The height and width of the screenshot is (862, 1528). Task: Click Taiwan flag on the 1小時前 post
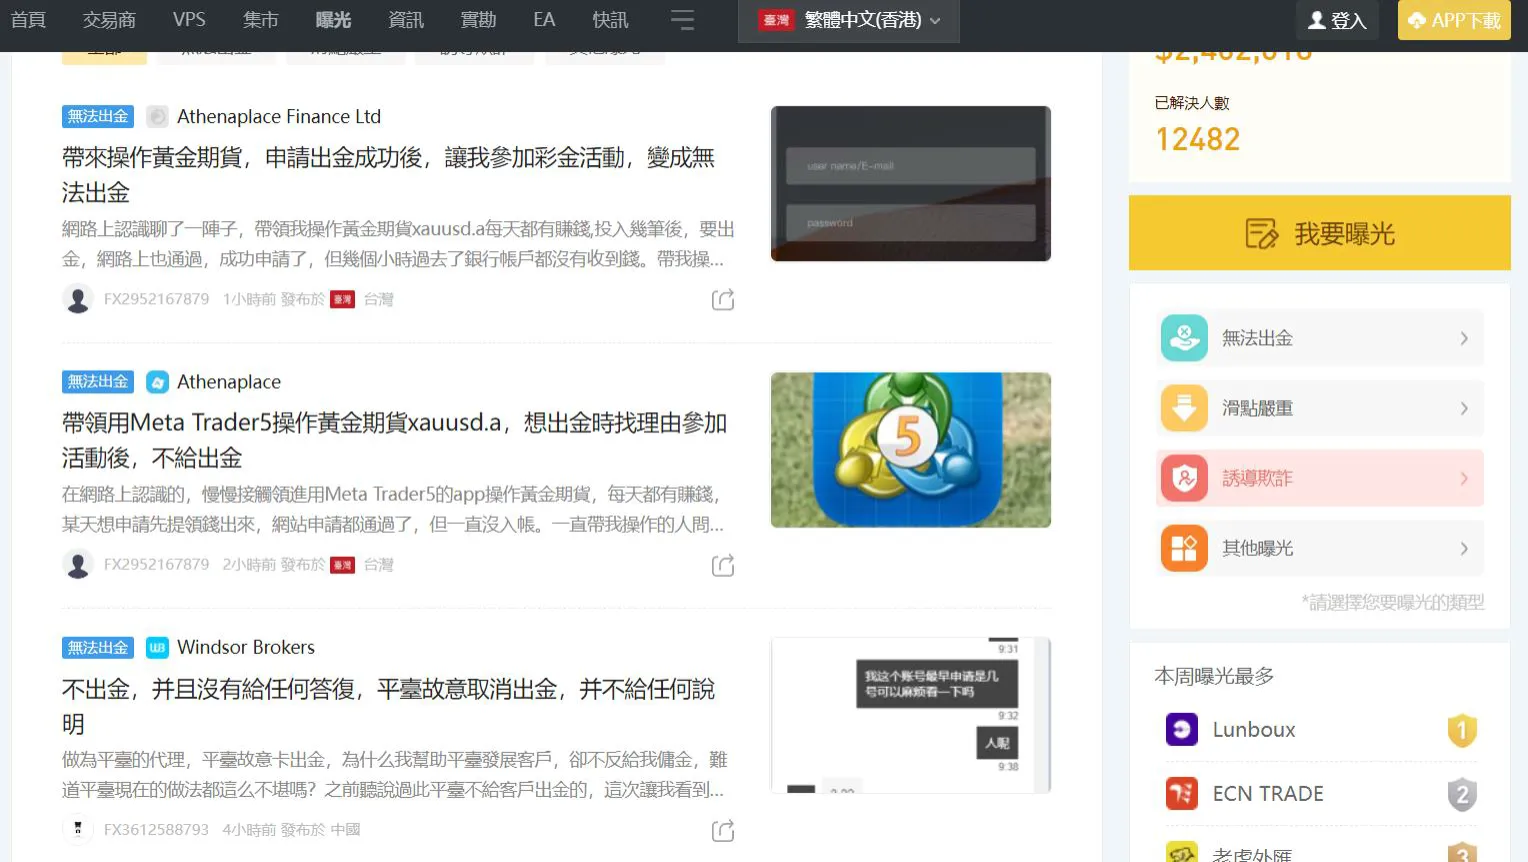[x=343, y=299]
